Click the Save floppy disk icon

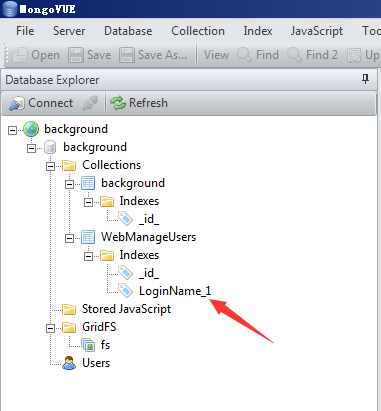pos(76,55)
